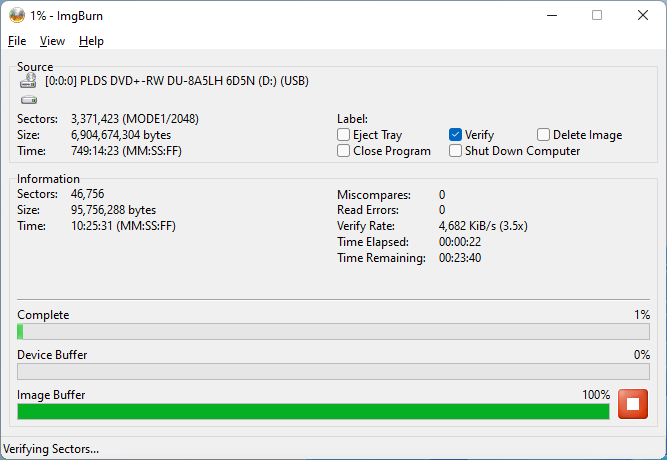Open the View menu

(52, 41)
